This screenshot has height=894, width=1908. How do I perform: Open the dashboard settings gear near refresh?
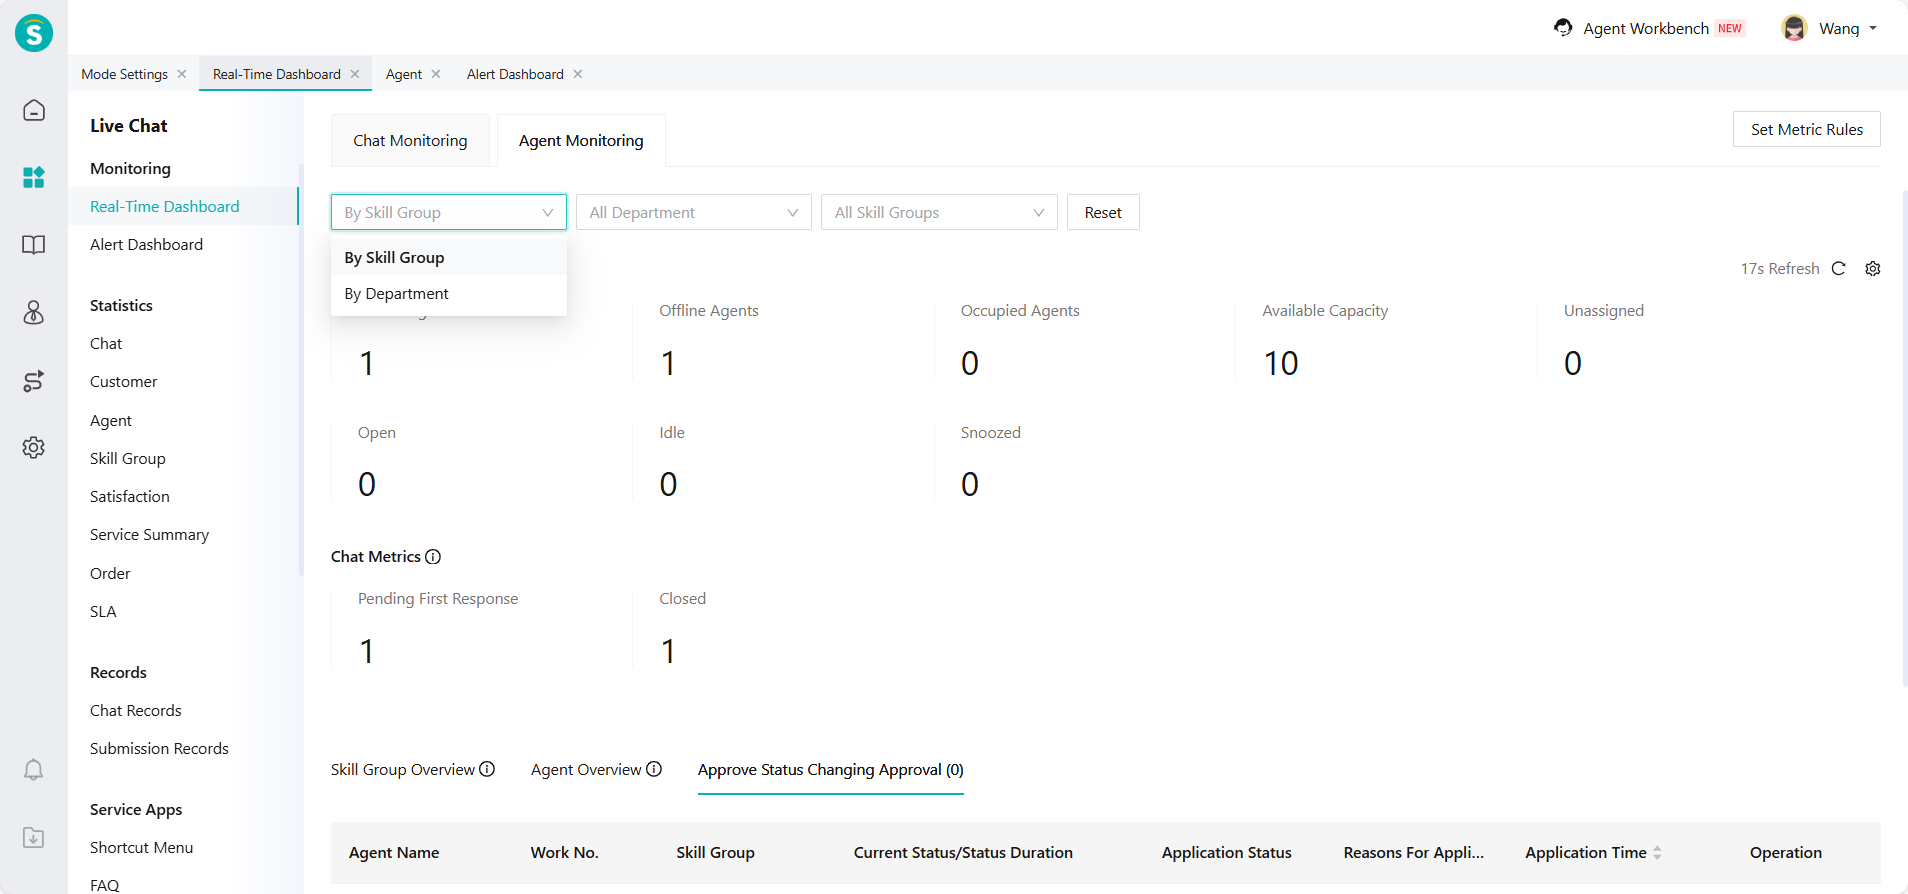click(1873, 268)
